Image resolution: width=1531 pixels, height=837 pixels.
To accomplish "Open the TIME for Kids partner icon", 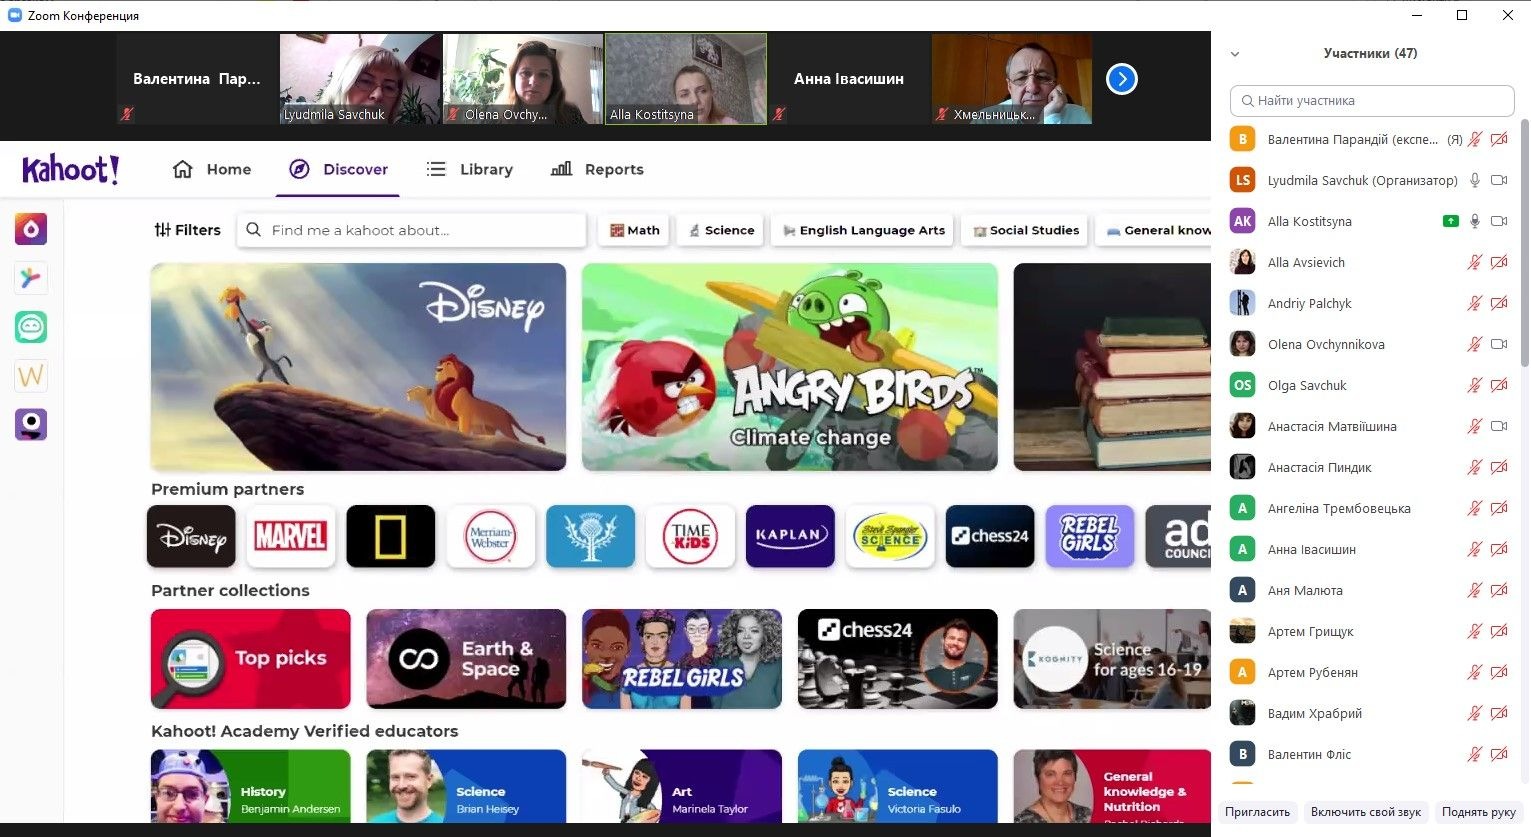I will (690, 537).
